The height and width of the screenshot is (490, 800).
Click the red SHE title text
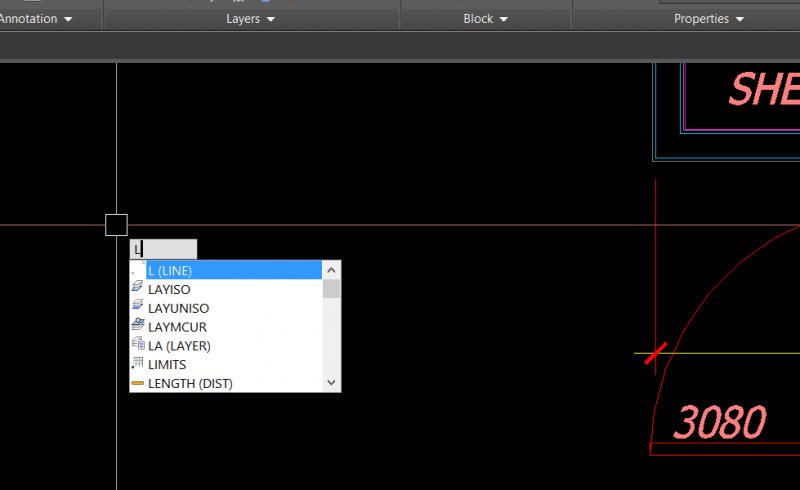[764, 89]
